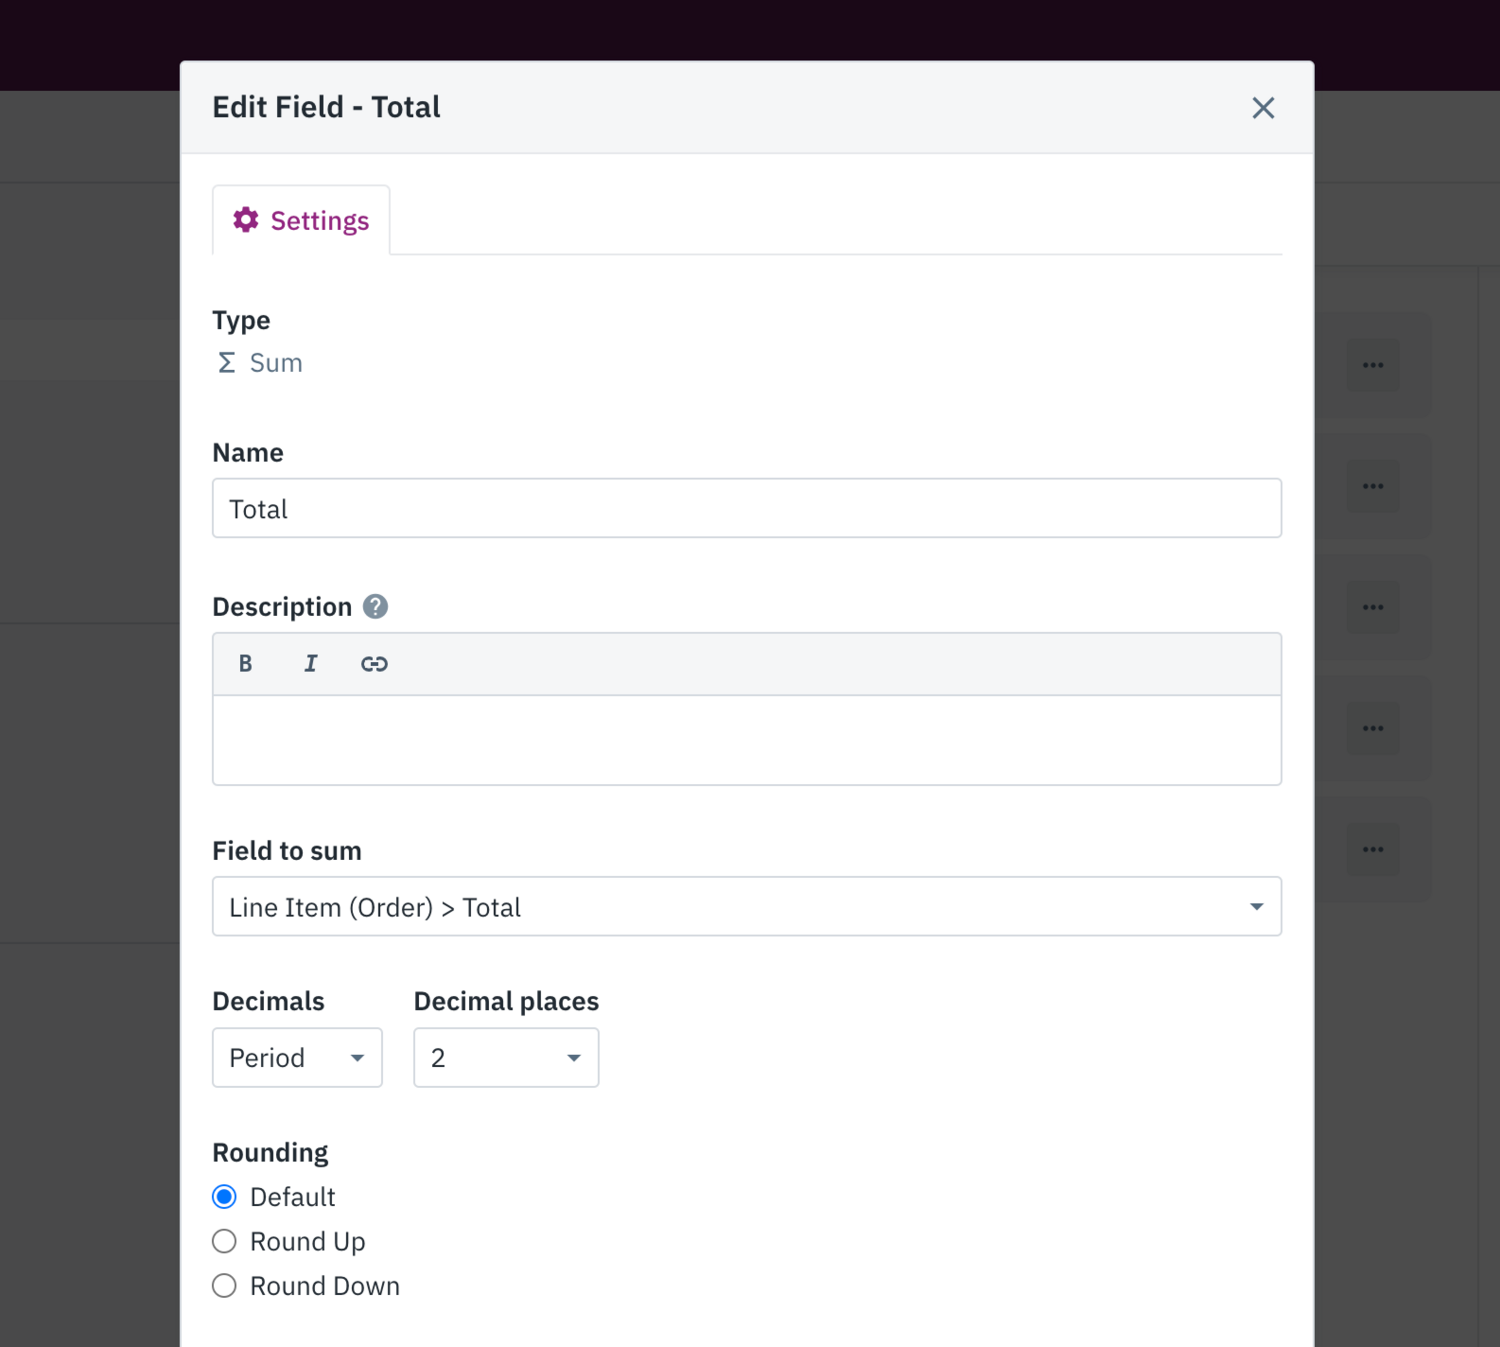
Task: Click the gear icon on Settings tab
Action: coord(246,220)
